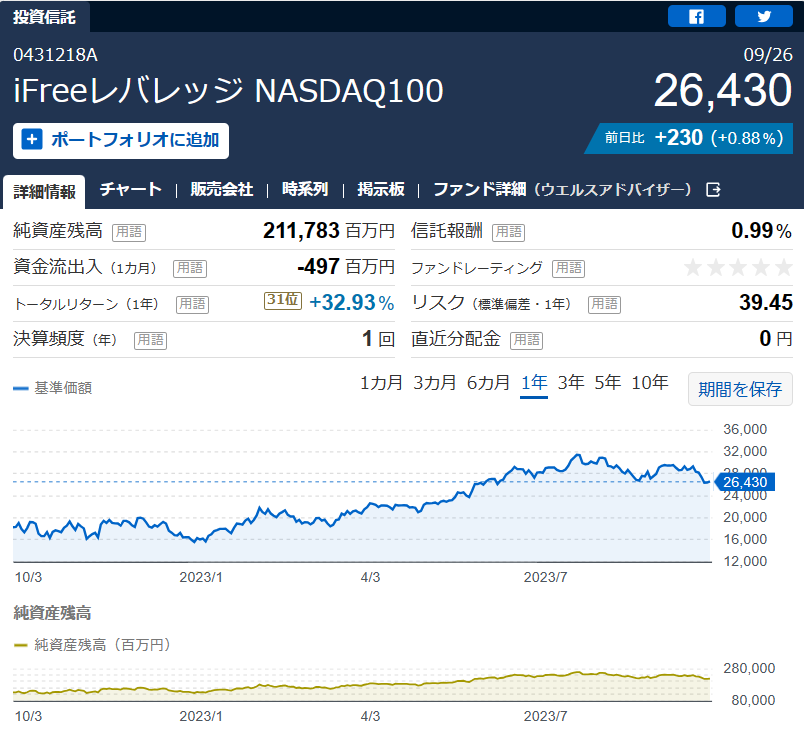Screen dimensions: 804x730
Task: Open the 販売会社 tab
Action: coord(222,189)
